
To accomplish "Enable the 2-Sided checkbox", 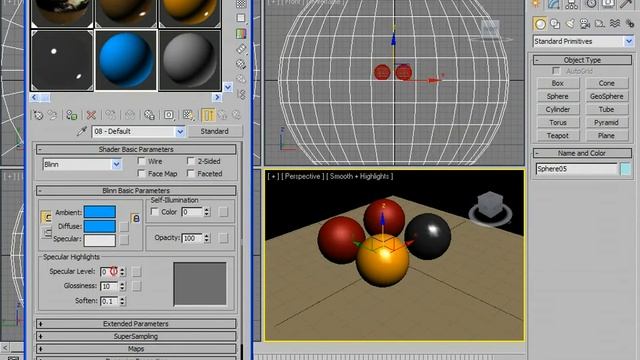I will click(191, 161).
